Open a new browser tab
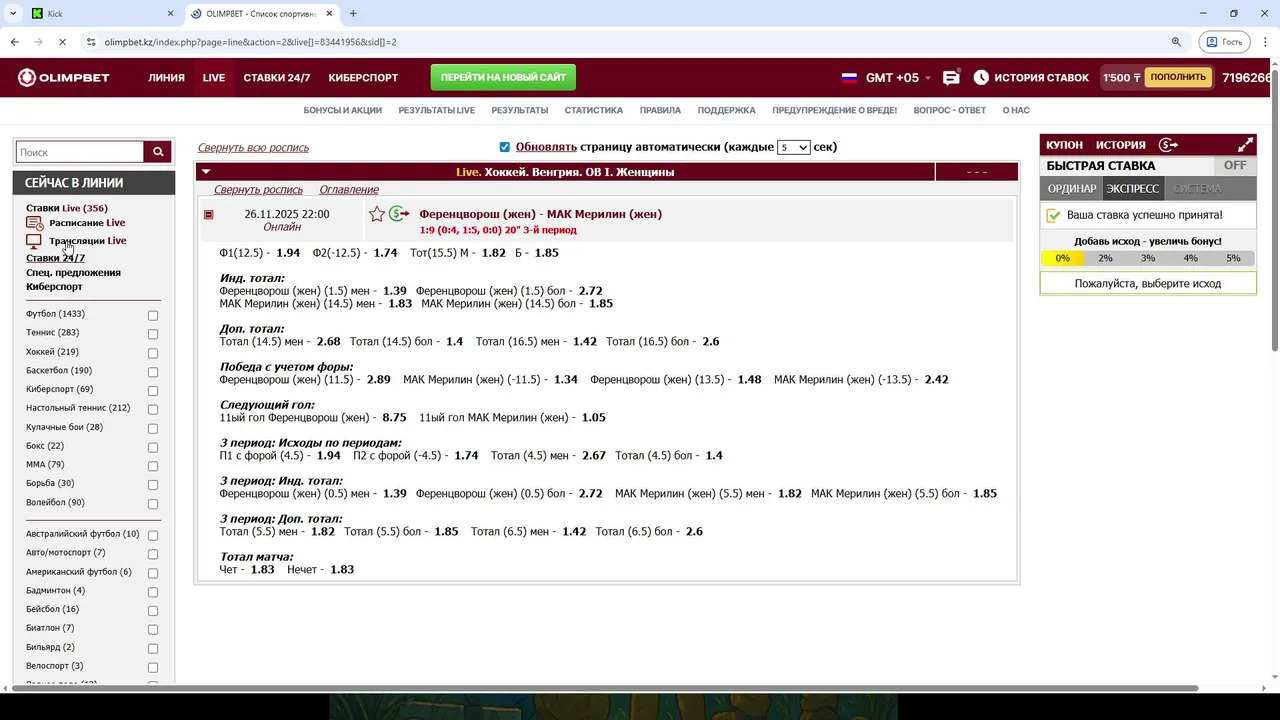 [x=353, y=14]
